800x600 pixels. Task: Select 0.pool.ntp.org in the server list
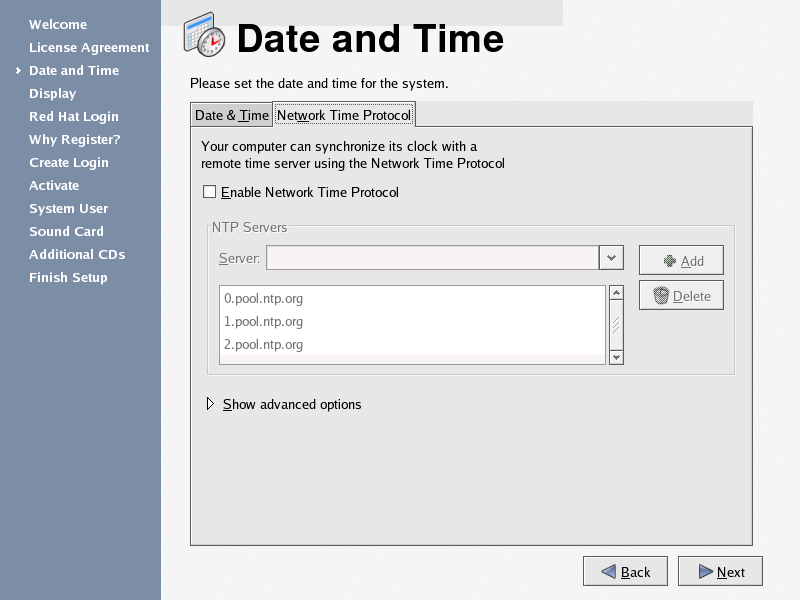coord(263,298)
